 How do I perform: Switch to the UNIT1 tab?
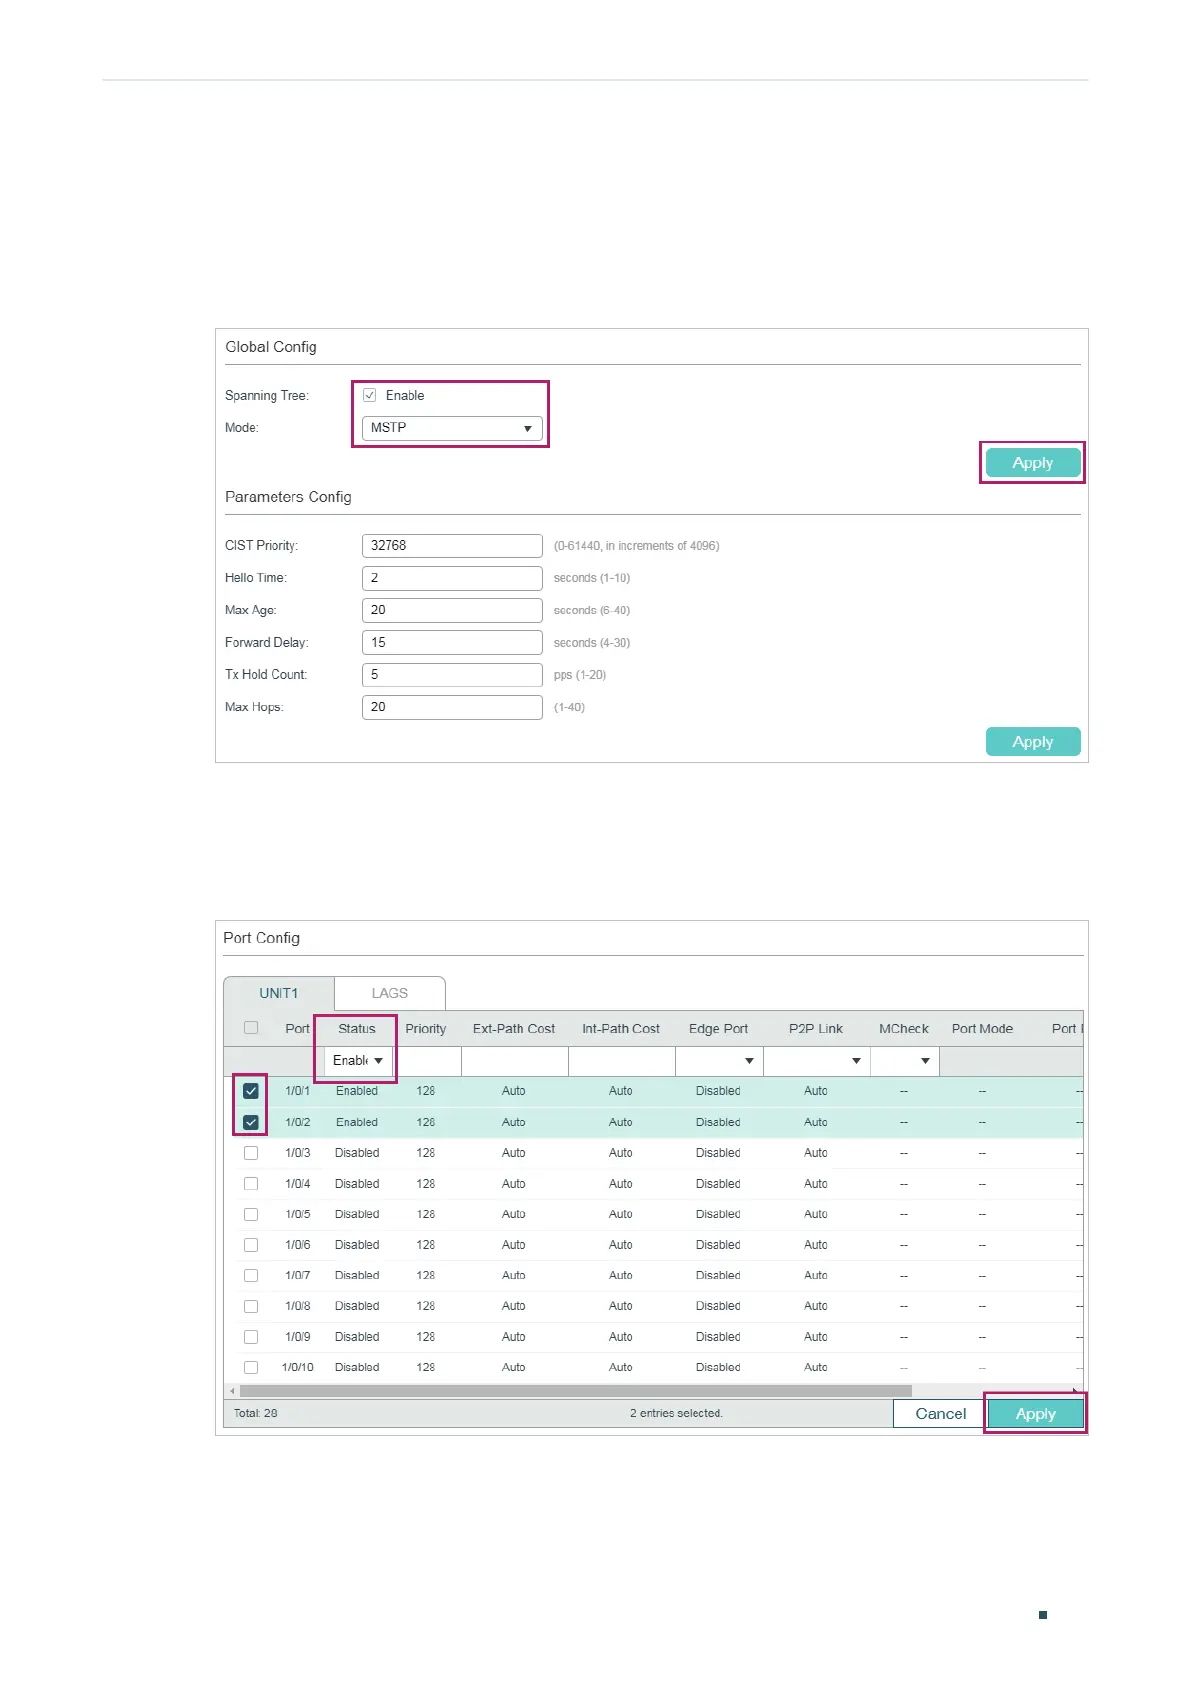point(279,993)
